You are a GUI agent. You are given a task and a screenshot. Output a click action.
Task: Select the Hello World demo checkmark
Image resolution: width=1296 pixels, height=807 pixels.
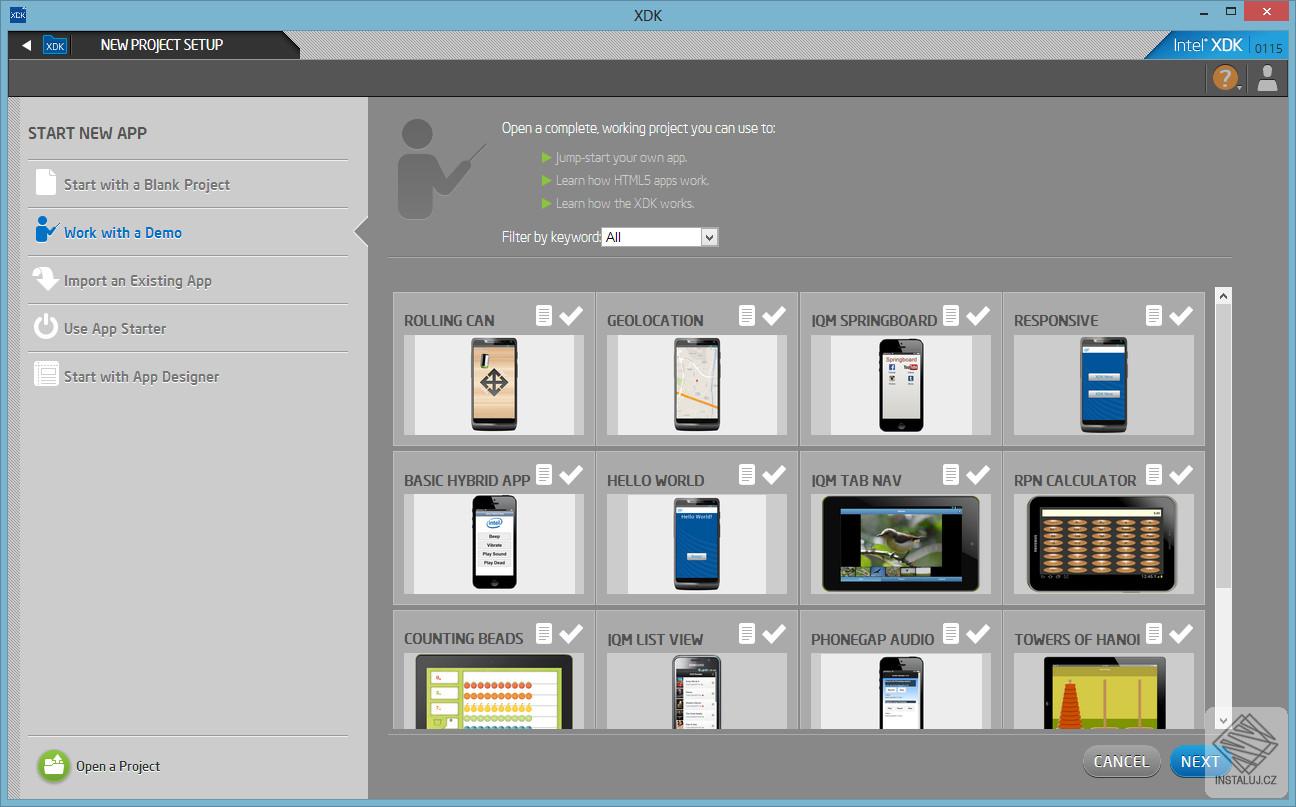[x=774, y=474]
